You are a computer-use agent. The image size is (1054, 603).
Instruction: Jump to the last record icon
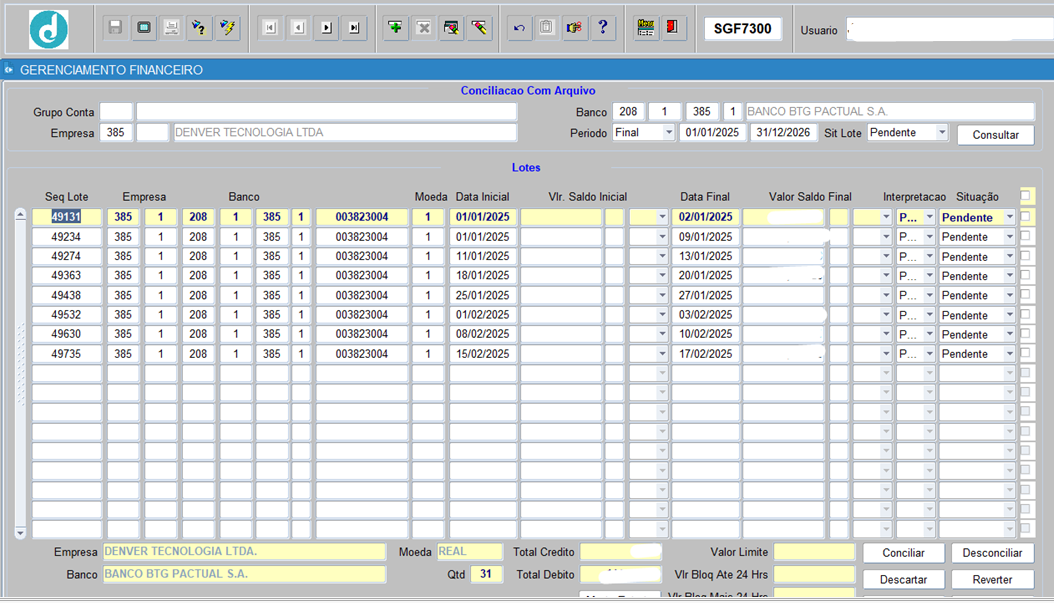(x=354, y=28)
